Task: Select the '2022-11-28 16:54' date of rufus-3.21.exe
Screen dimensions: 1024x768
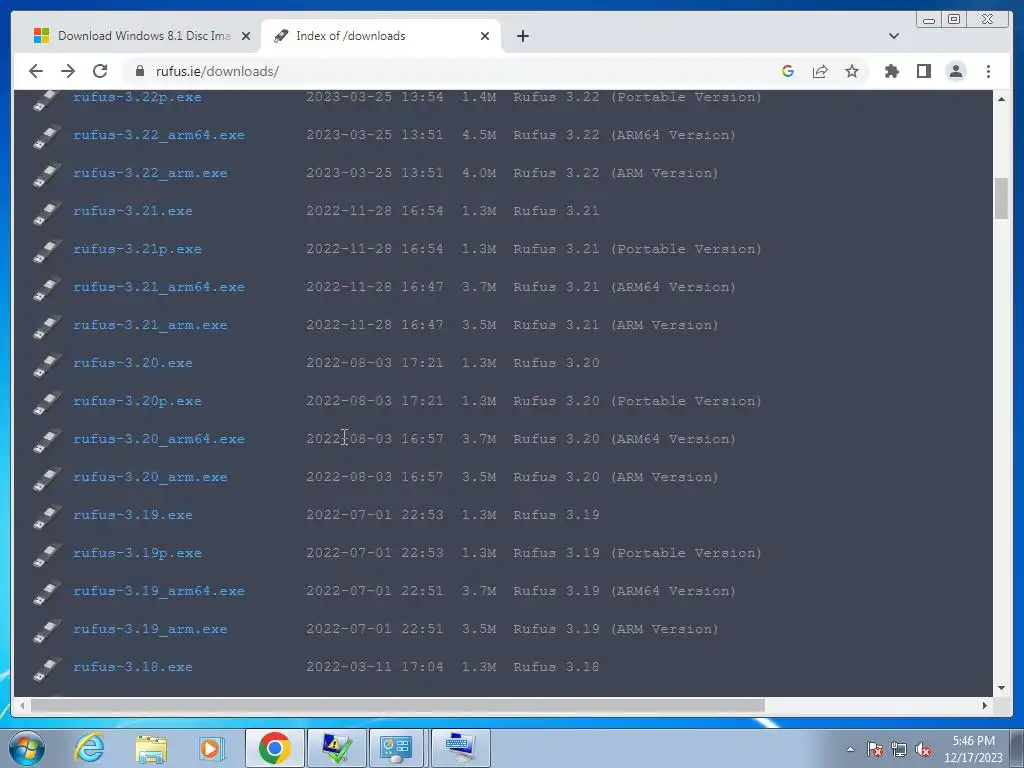Action: pyautogui.click(x=374, y=211)
